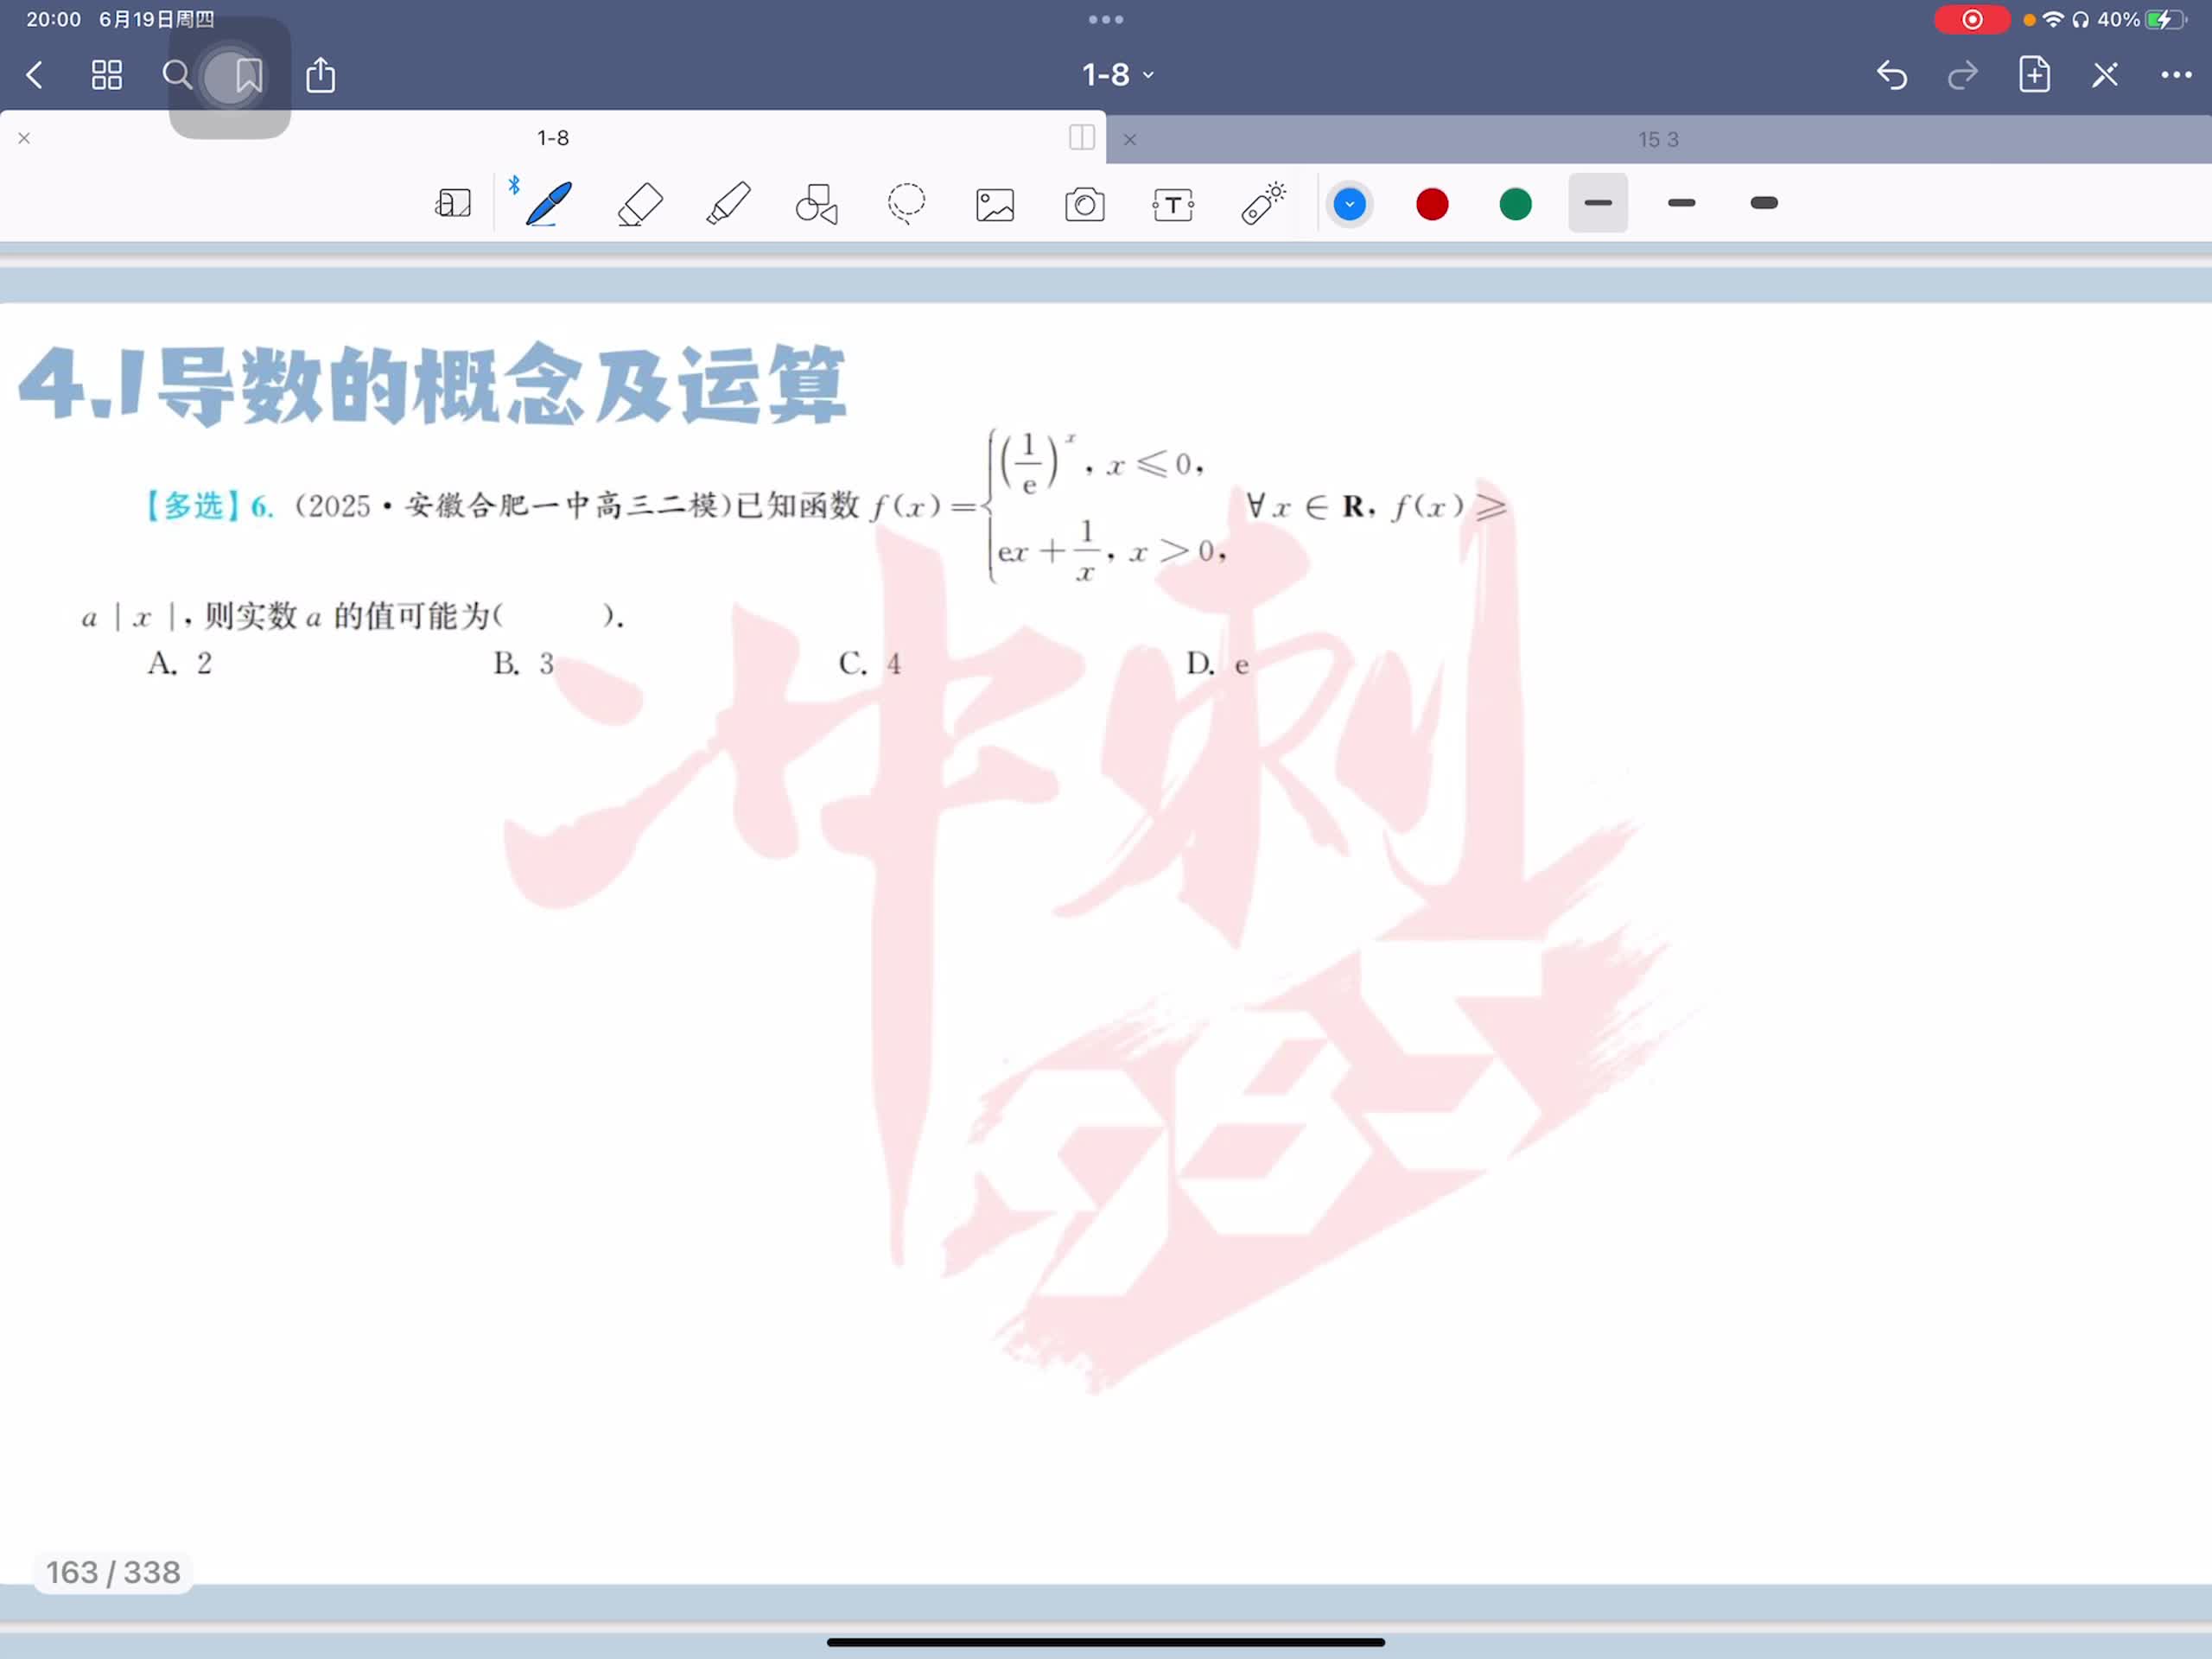Activate the Laser pointer tool
This screenshot has height=1659, width=2212.
1263,204
